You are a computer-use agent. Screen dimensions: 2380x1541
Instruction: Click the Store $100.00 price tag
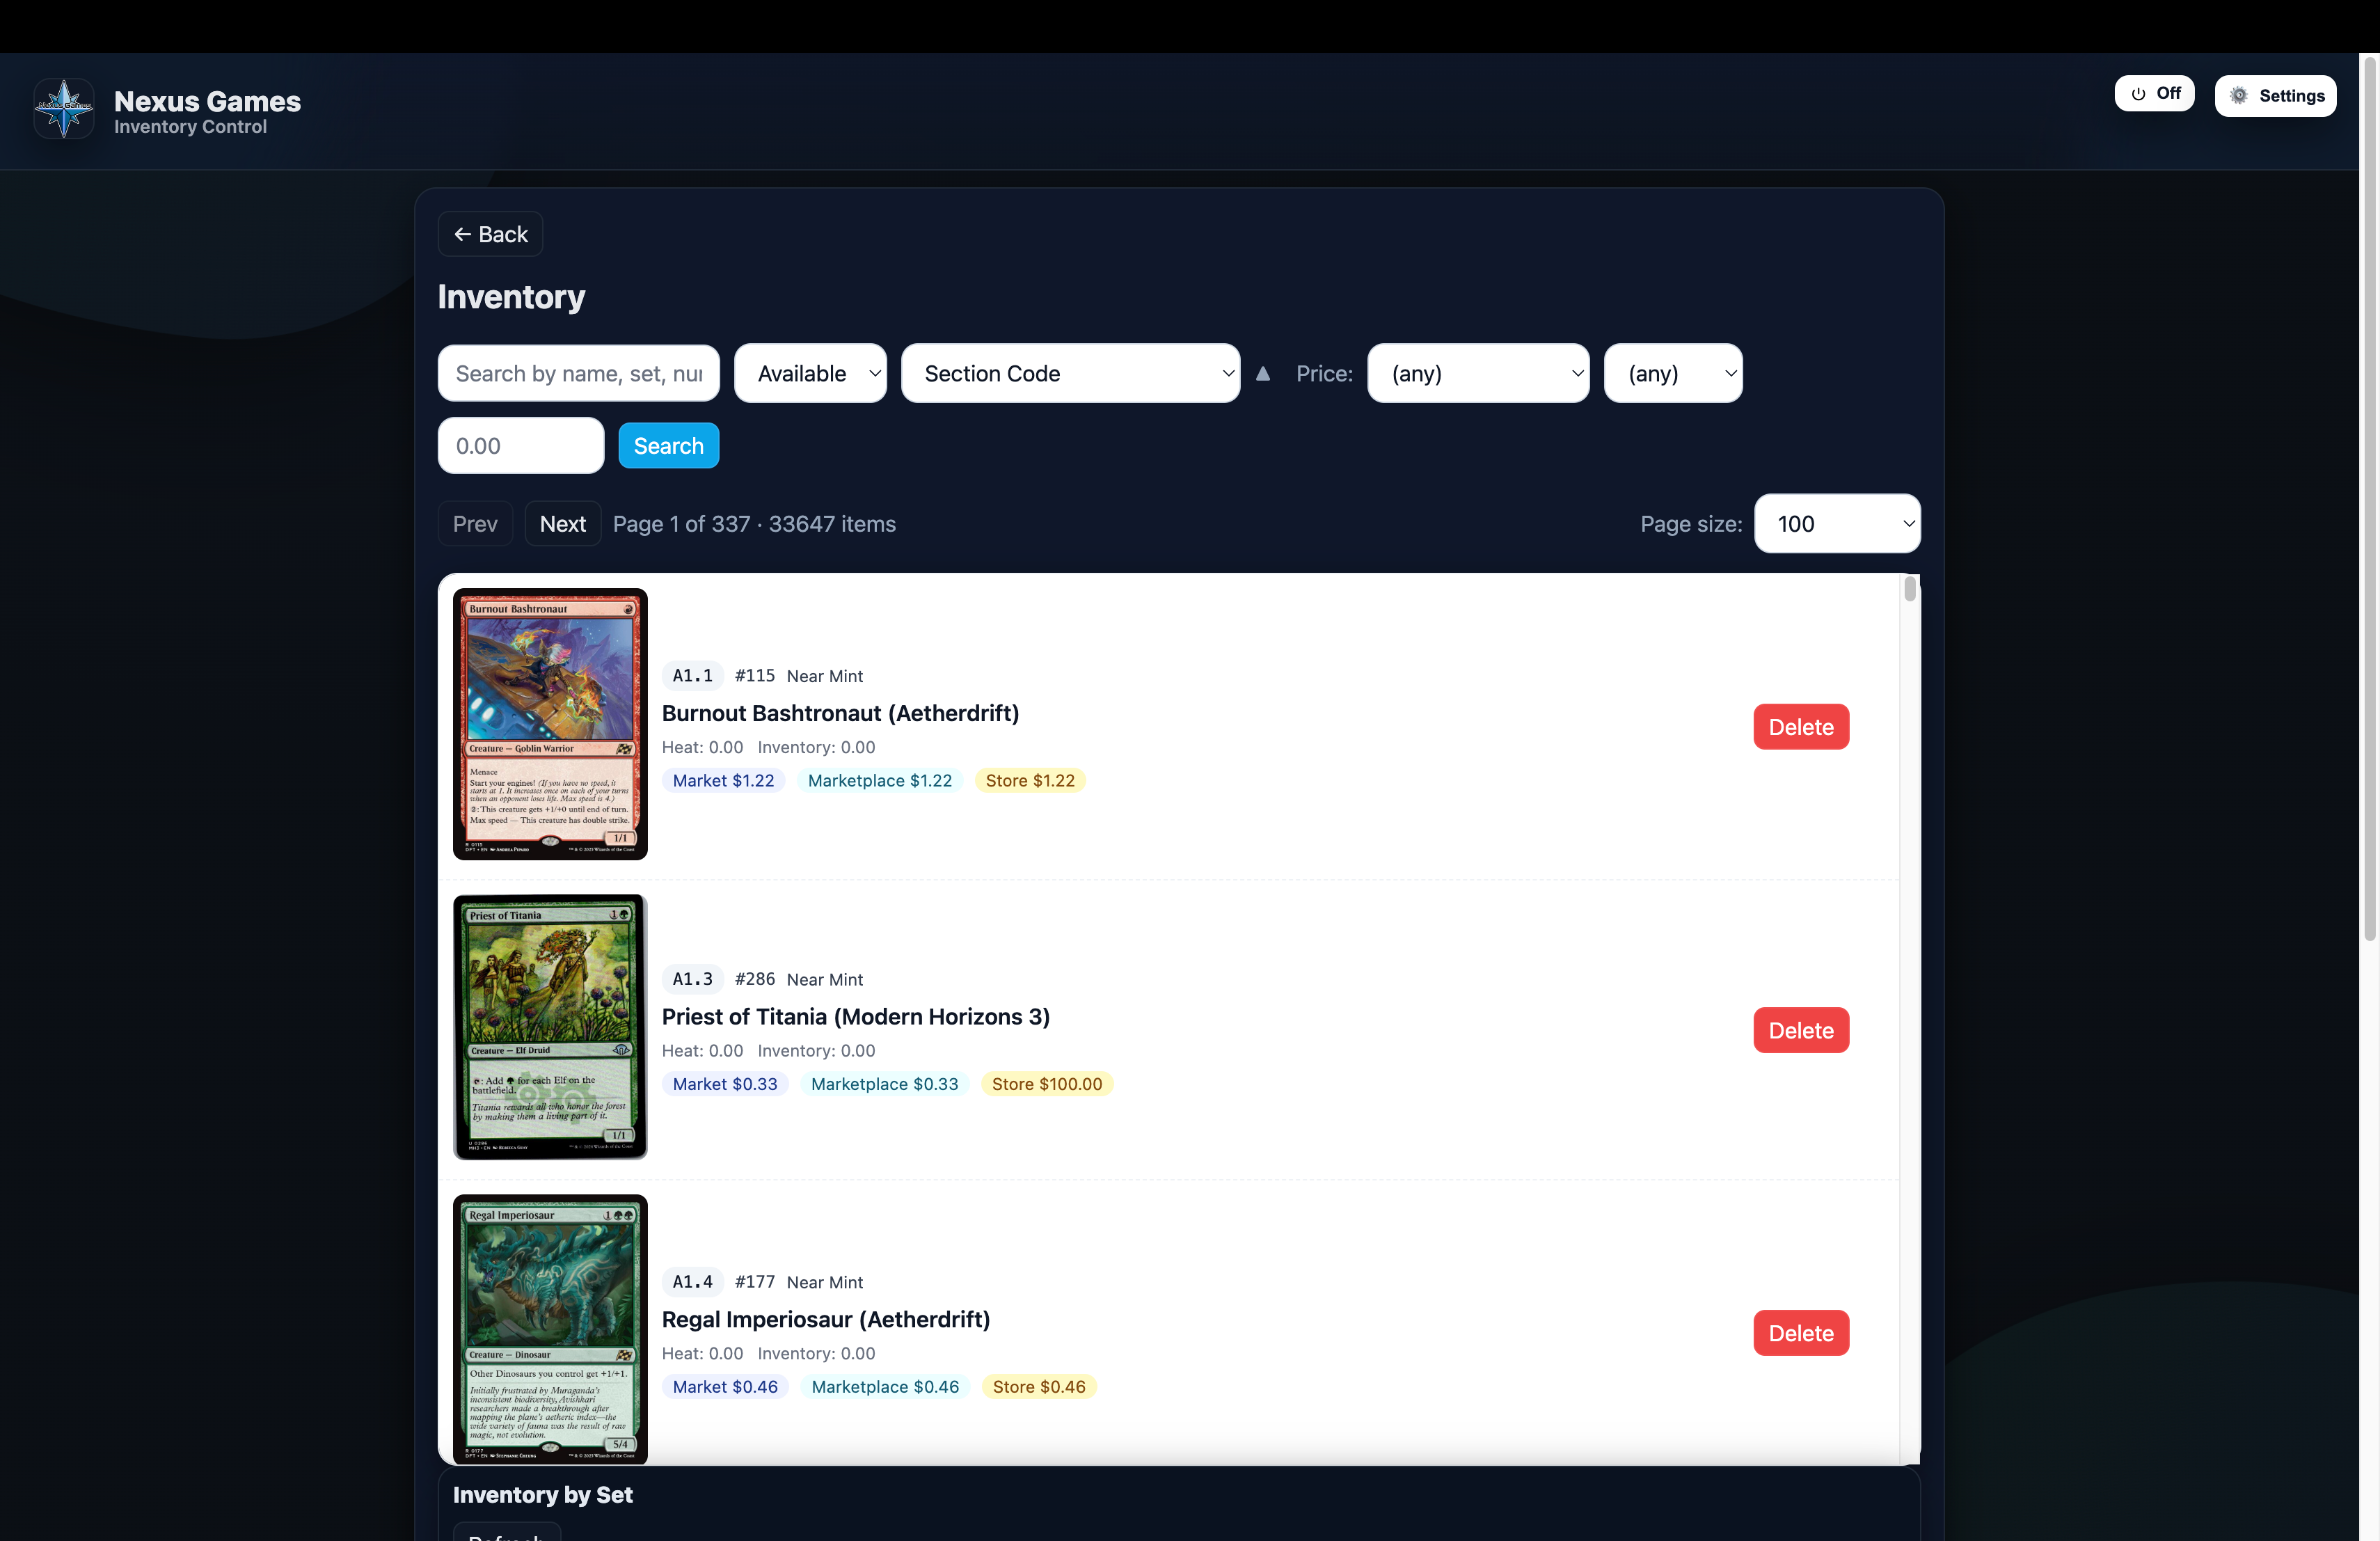(x=1046, y=1084)
